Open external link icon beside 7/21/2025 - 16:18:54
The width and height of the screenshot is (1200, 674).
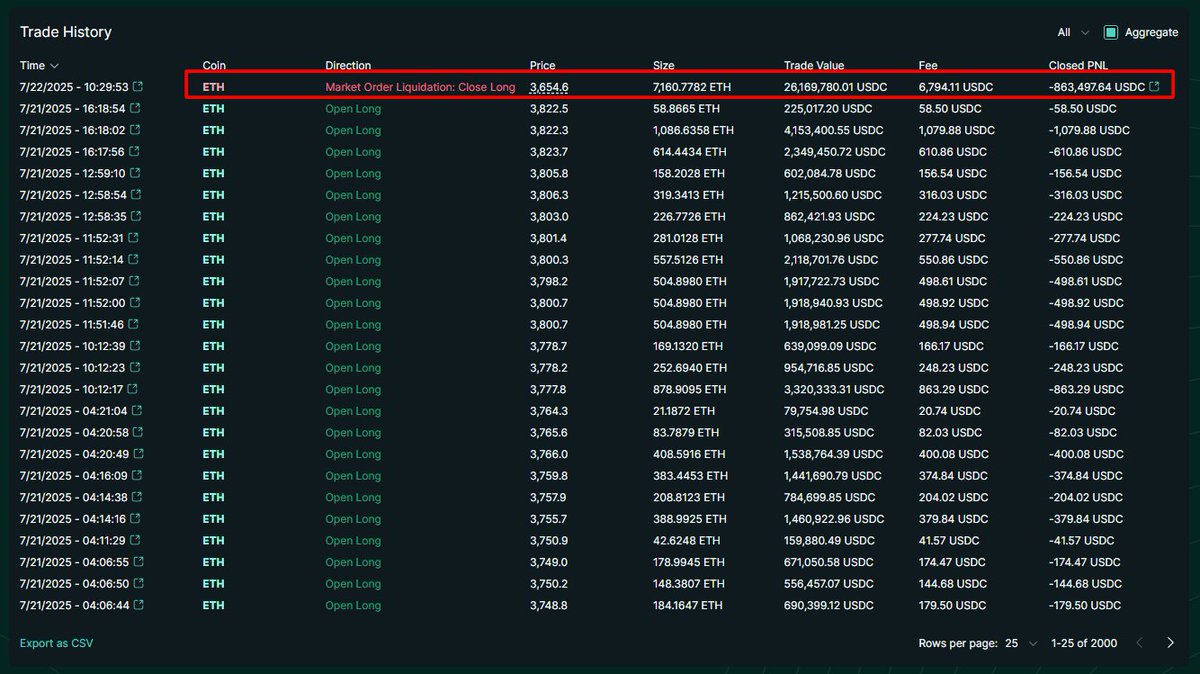click(135, 108)
